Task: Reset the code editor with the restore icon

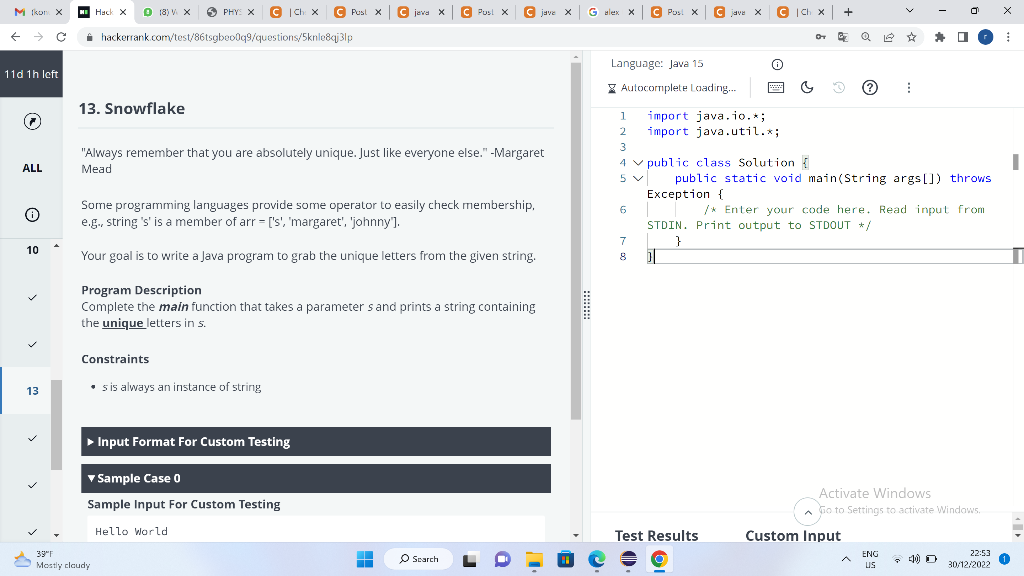Action: [x=838, y=87]
